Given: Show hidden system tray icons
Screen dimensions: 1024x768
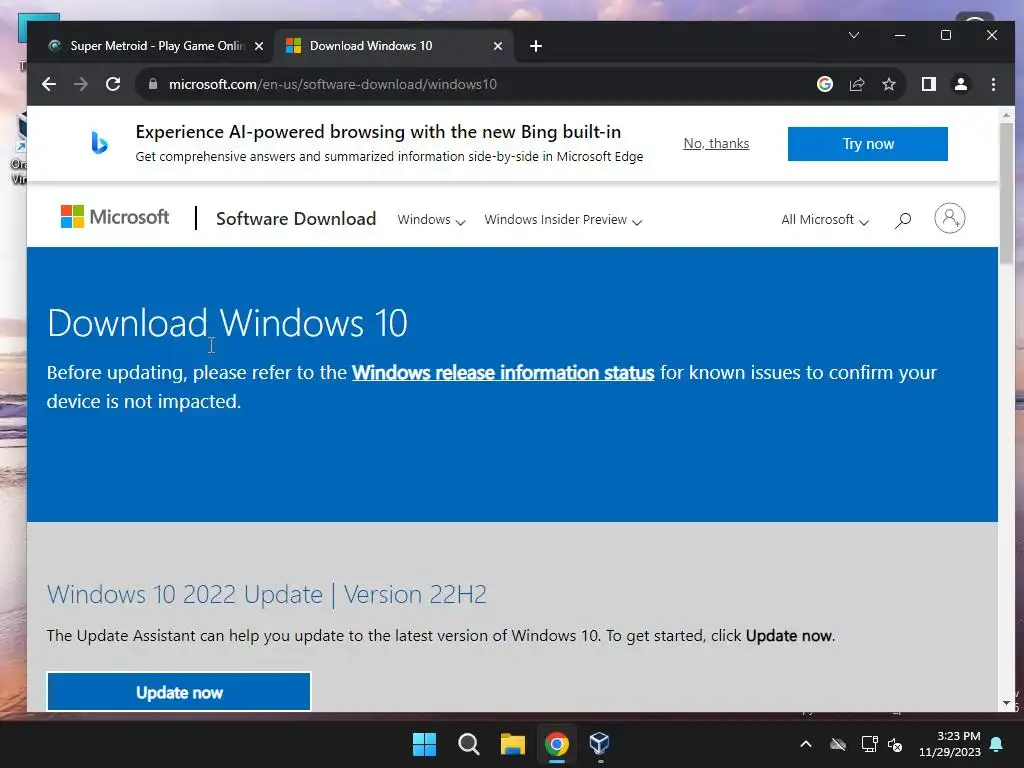Looking at the screenshot, I should [x=806, y=744].
